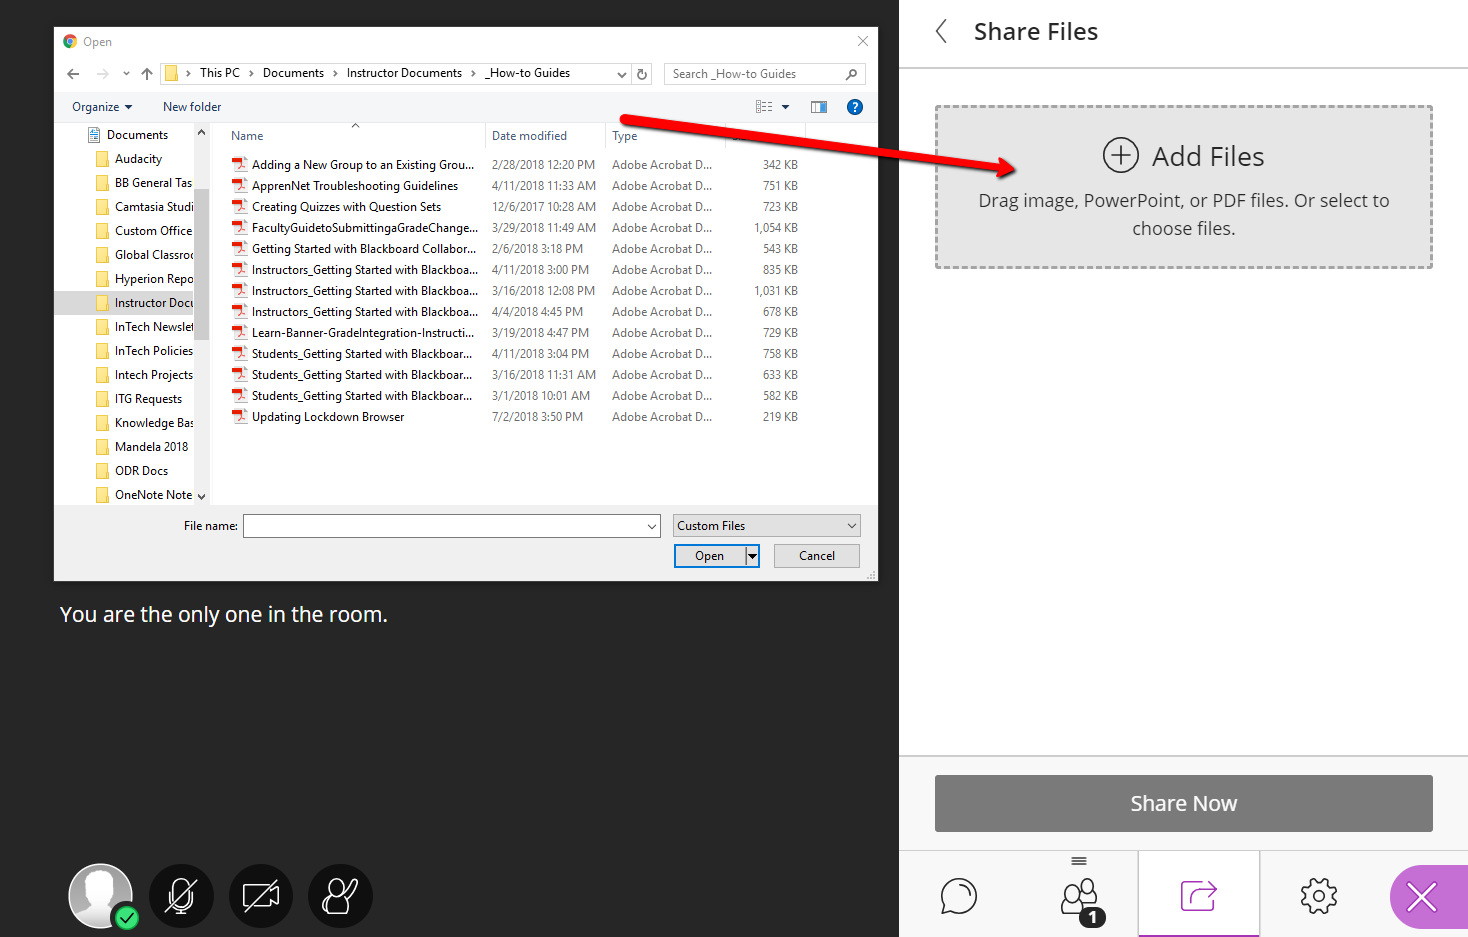Screen dimensions: 1468x937
Task: Click Documents in the address breadcrumb
Action: pyautogui.click(x=293, y=73)
